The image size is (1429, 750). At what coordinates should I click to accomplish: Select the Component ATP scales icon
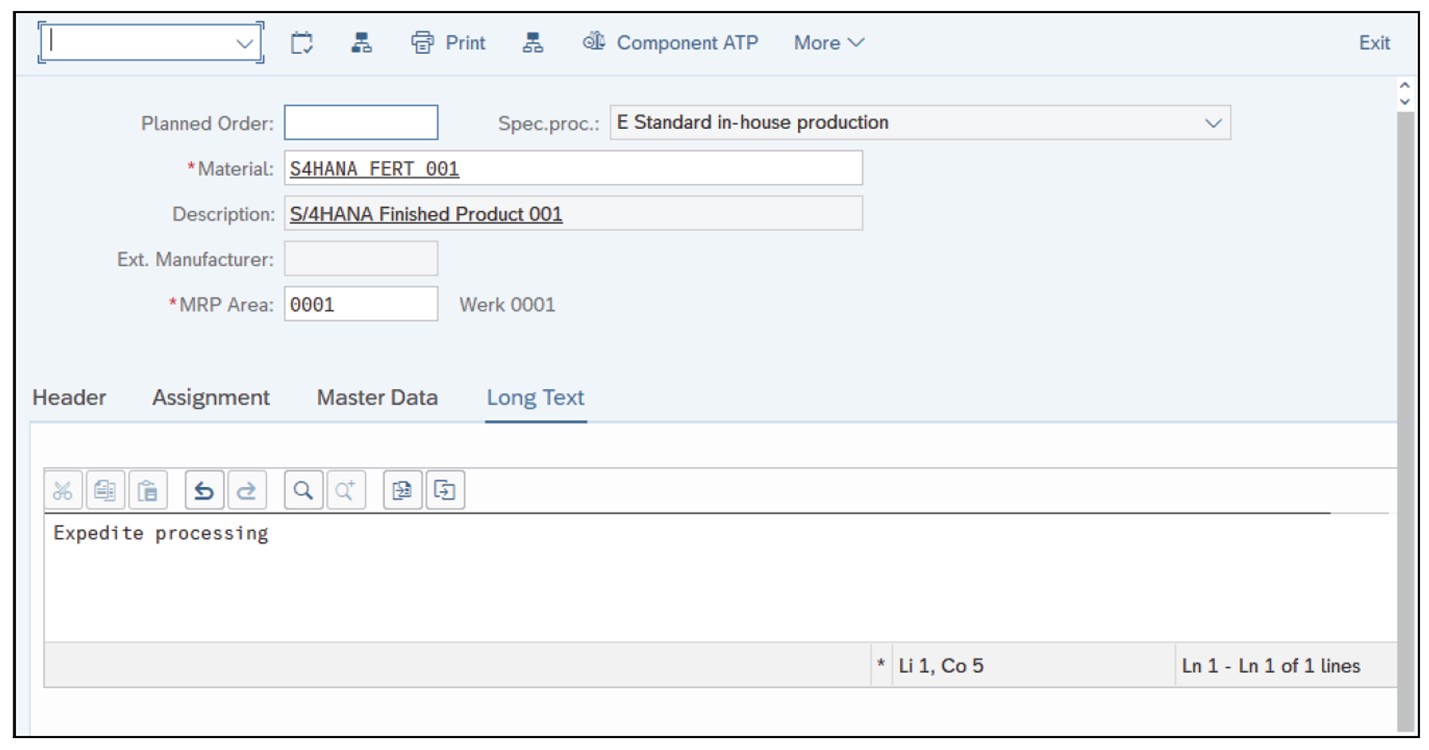coord(594,42)
